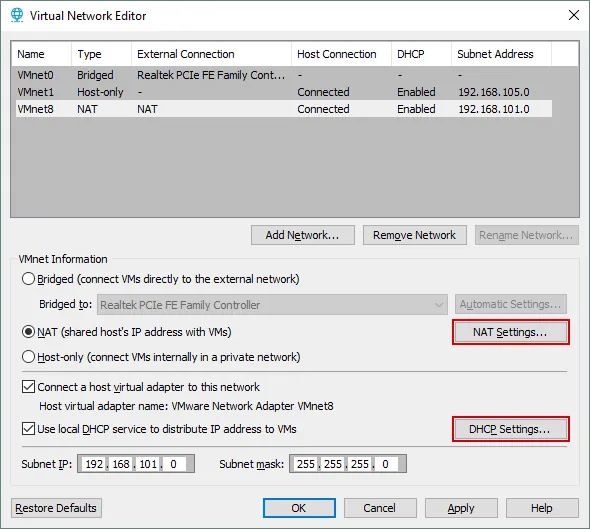Click the first octet 192 of Subnet IP
590x529 pixels.
tap(94, 464)
